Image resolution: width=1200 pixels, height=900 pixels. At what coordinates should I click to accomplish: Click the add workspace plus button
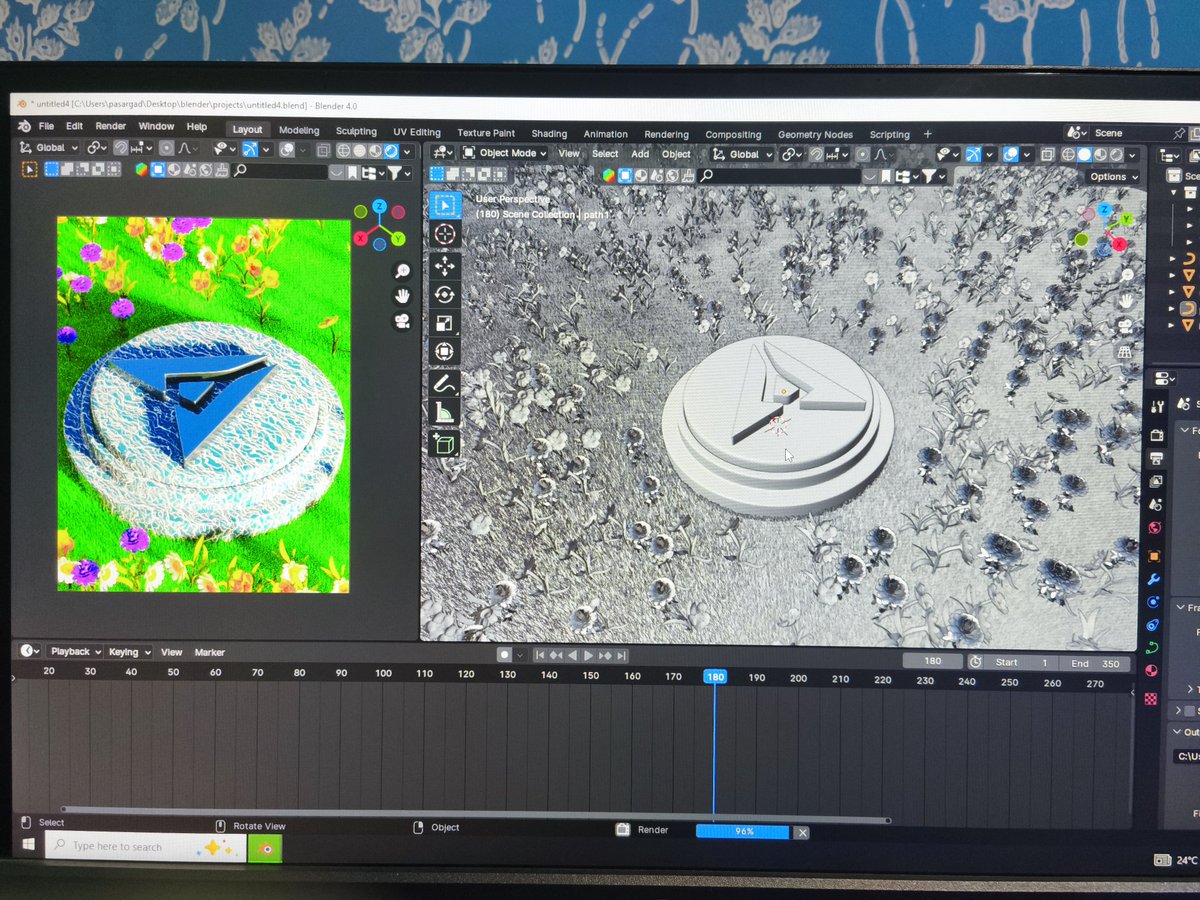click(x=927, y=134)
